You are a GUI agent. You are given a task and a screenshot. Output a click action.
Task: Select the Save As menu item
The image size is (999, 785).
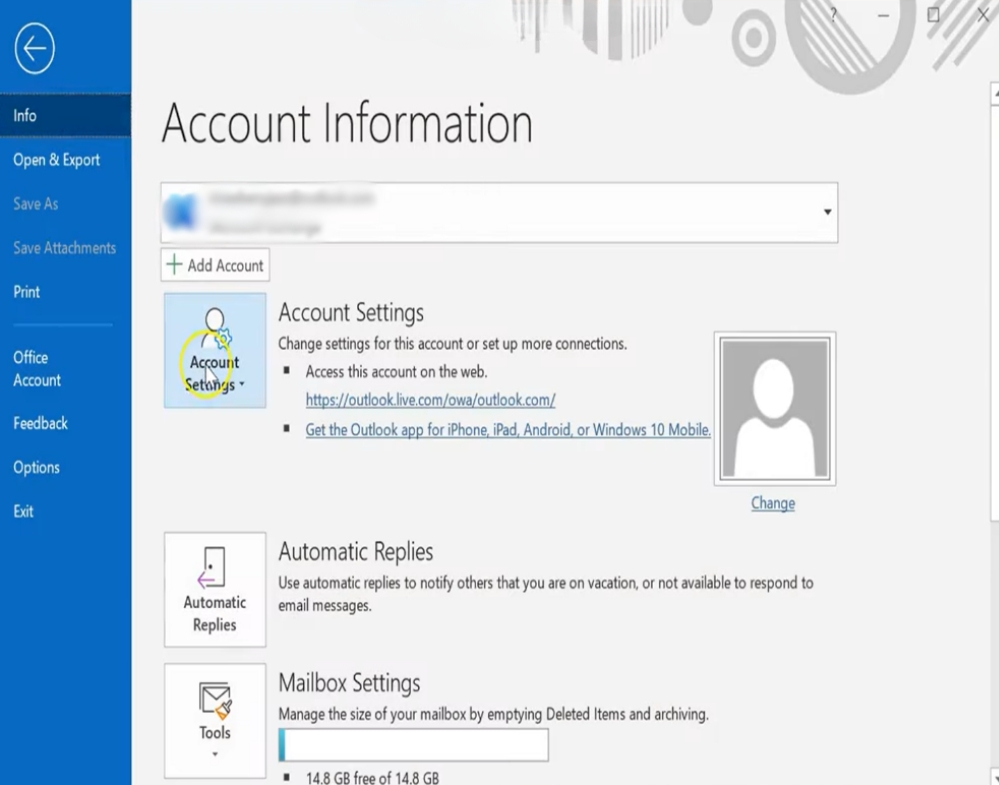tap(66, 204)
